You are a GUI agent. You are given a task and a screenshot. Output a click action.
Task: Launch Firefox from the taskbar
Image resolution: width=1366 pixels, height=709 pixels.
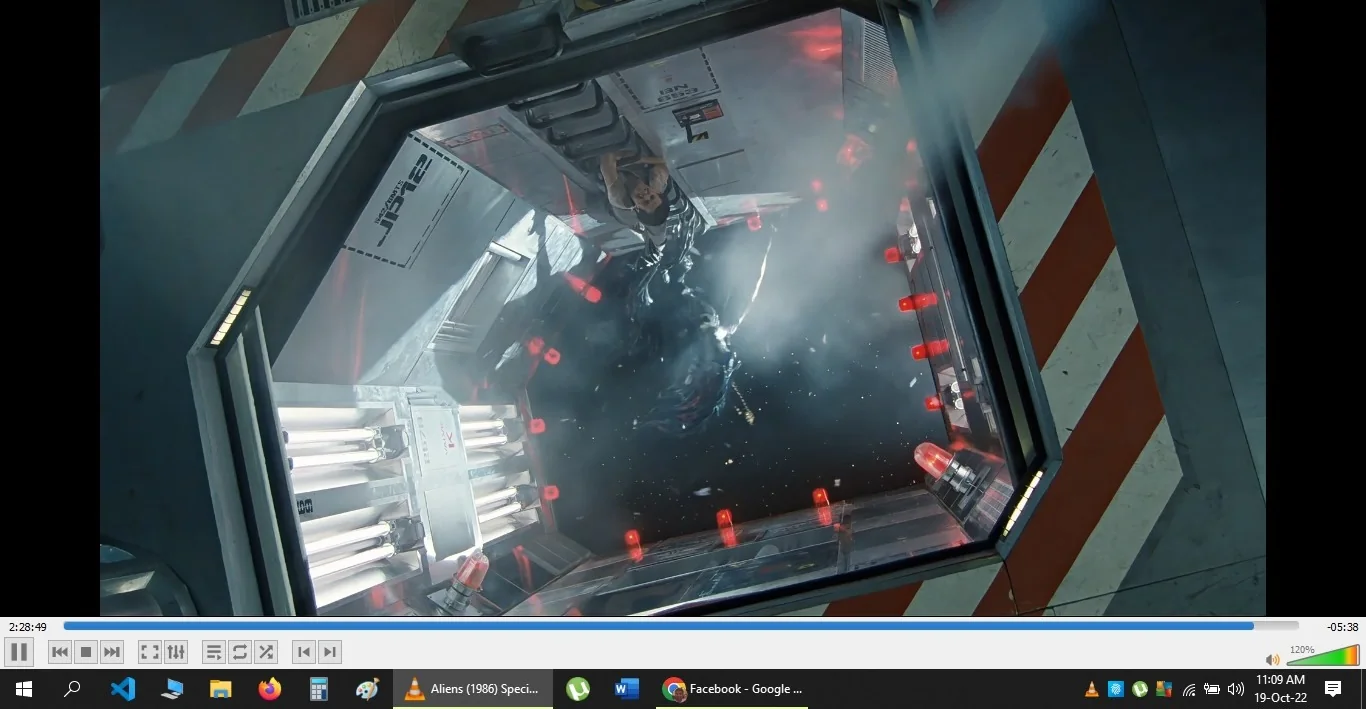point(269,689)
